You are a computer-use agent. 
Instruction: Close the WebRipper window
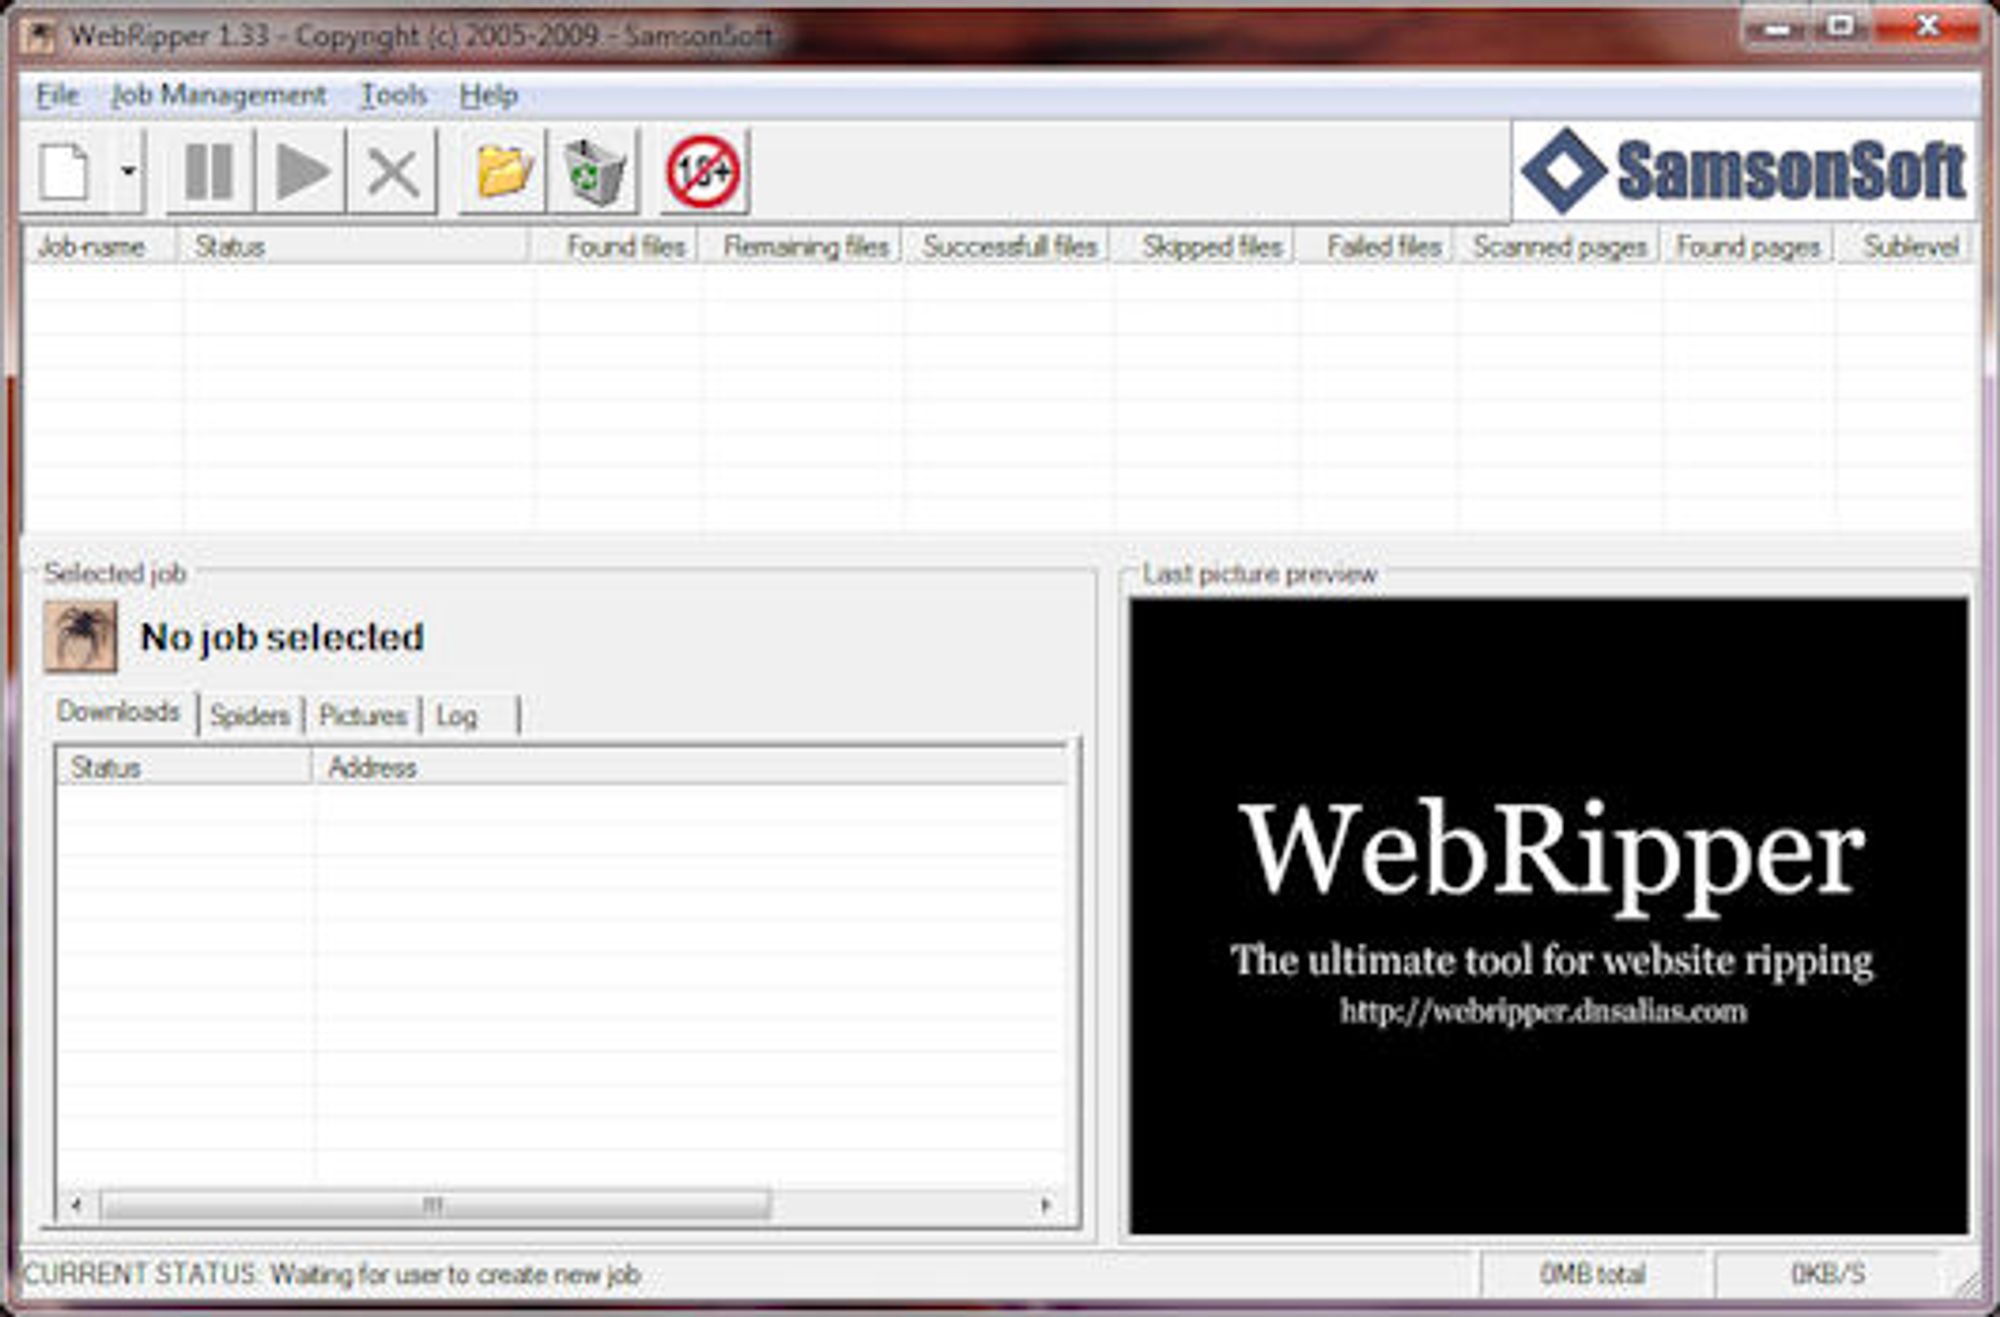tap(1928, 28)
